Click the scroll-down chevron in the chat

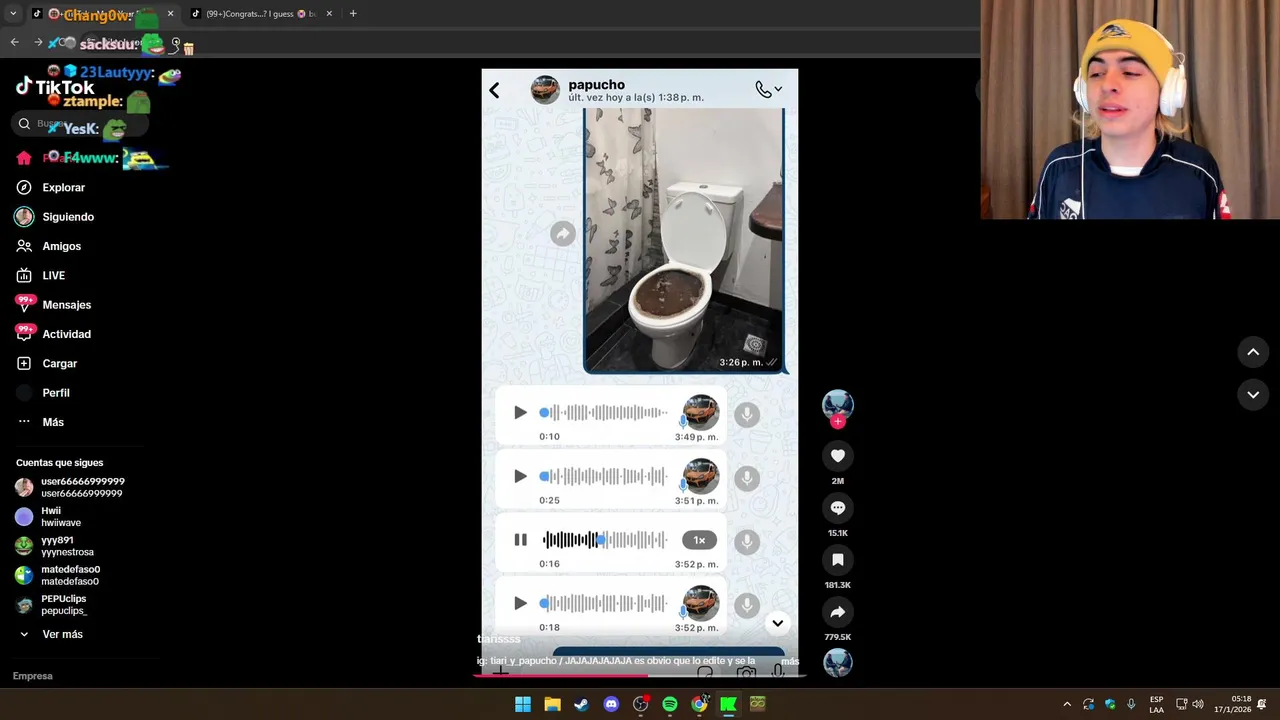coord(777,623)
